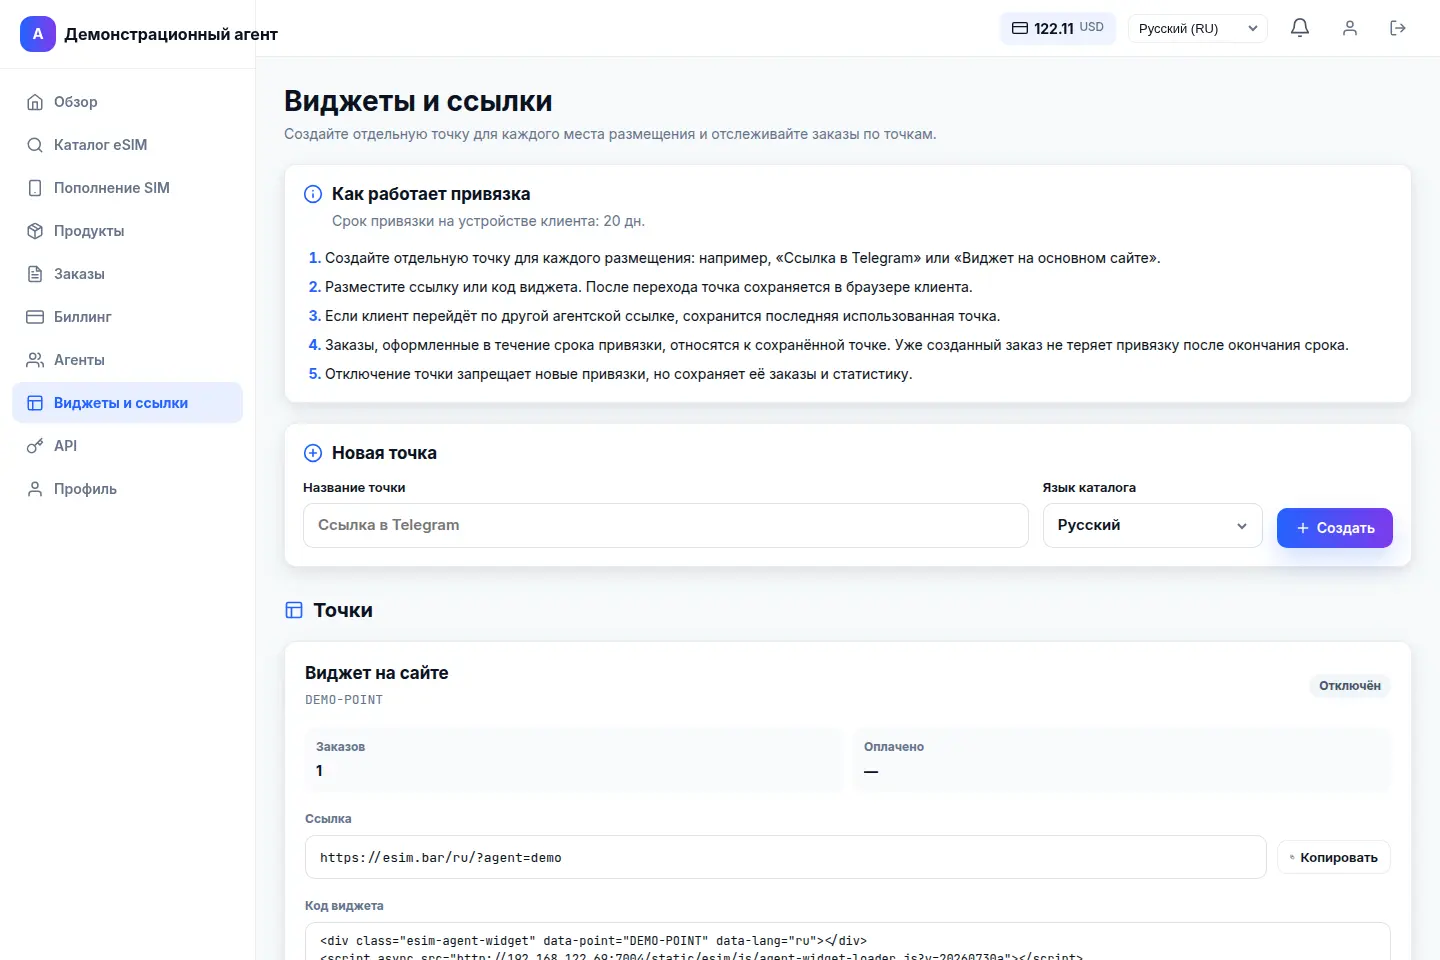Click the logout icon in header
The width and height of the screenshot is (1440, 960).
click(1398, 28)
